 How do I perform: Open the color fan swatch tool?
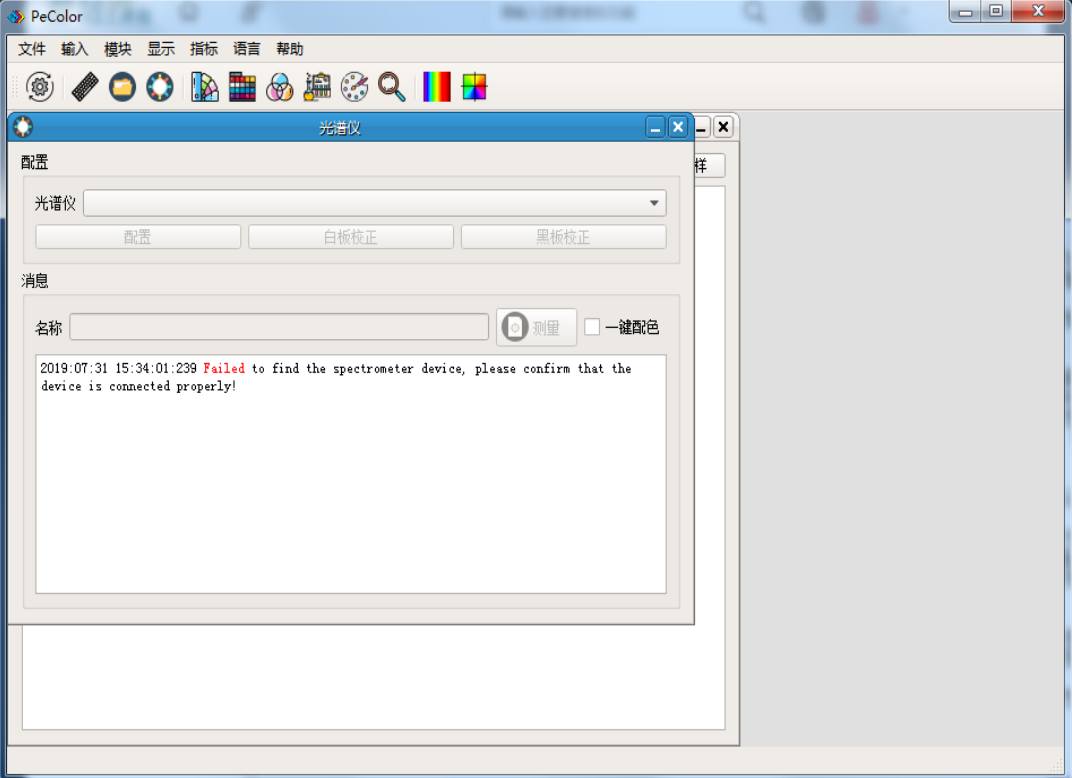204,87
